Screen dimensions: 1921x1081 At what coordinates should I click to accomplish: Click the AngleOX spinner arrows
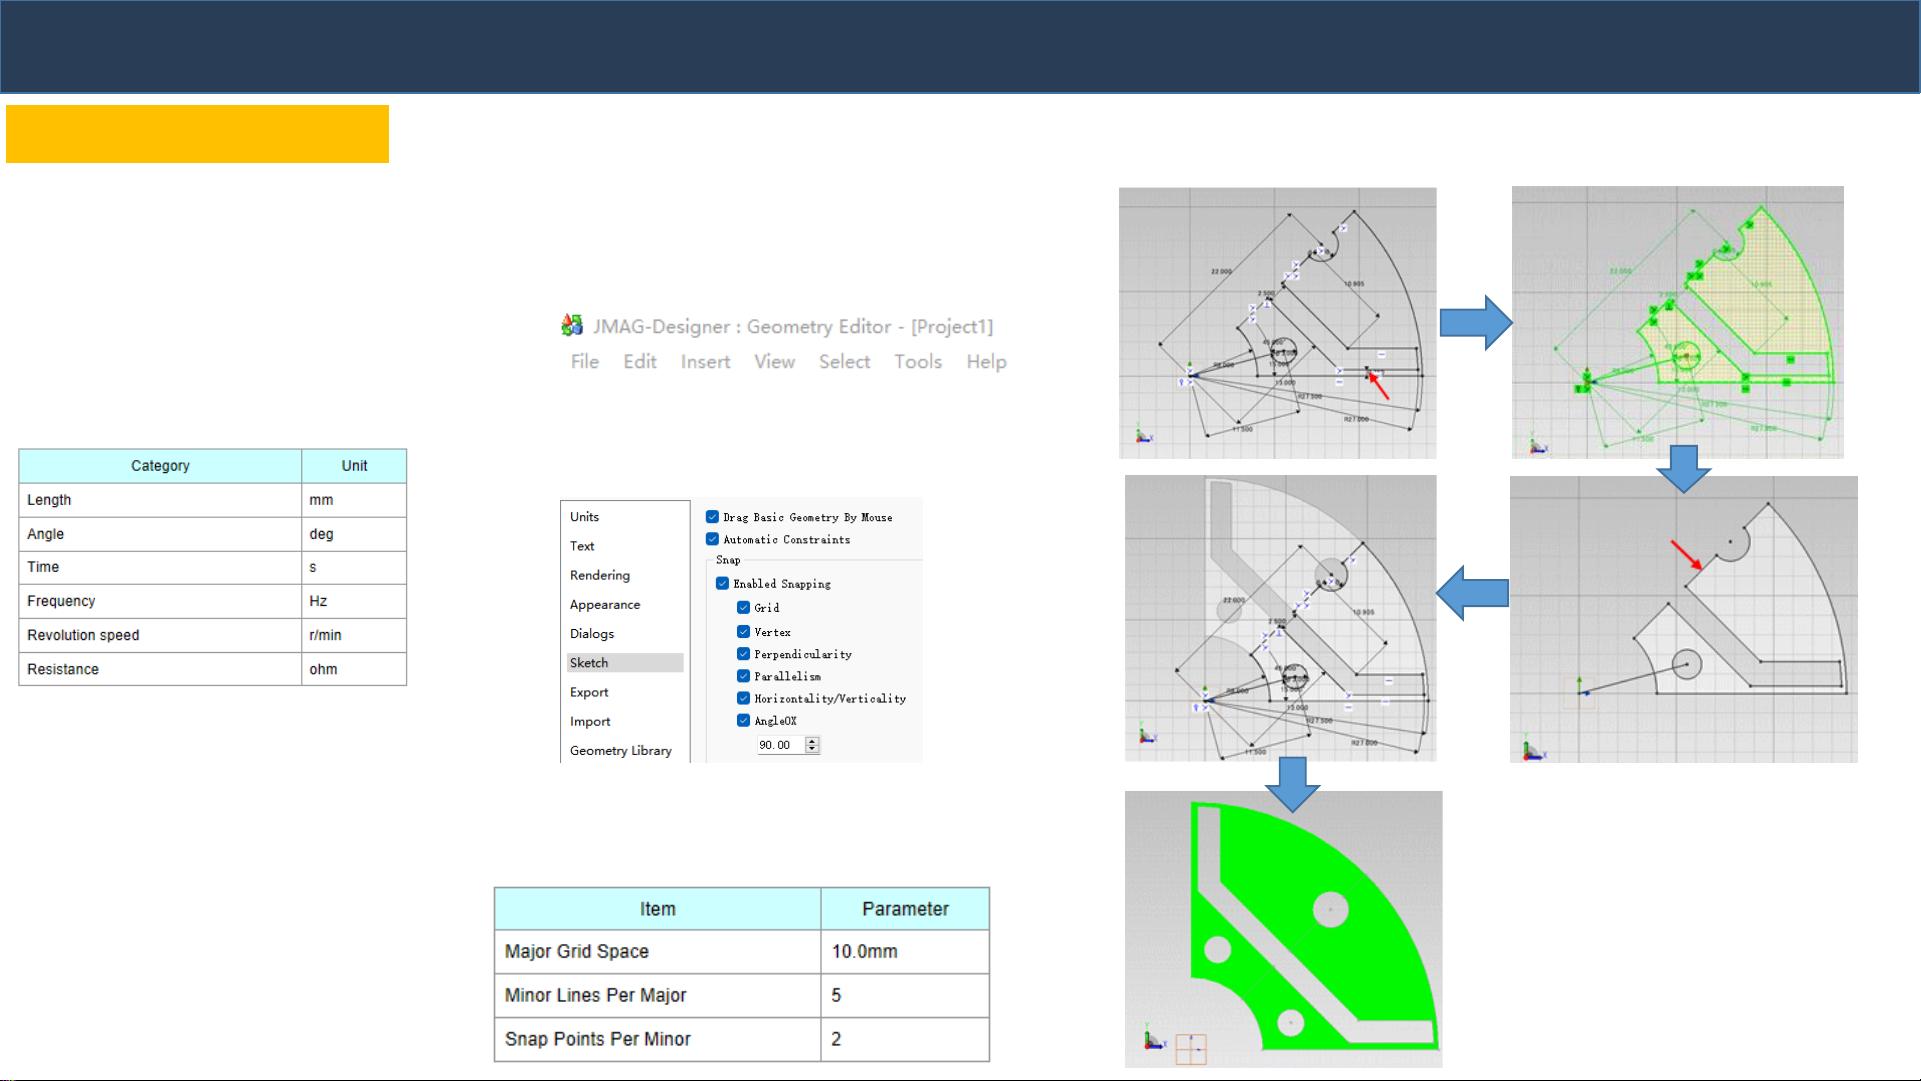(812, 745)
